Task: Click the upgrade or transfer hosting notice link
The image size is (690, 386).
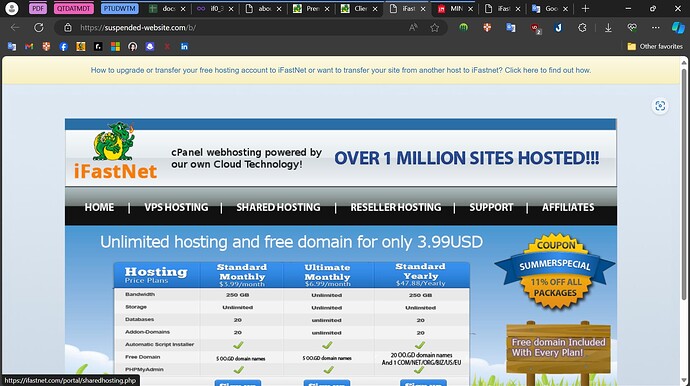Action: click(341, 70)
